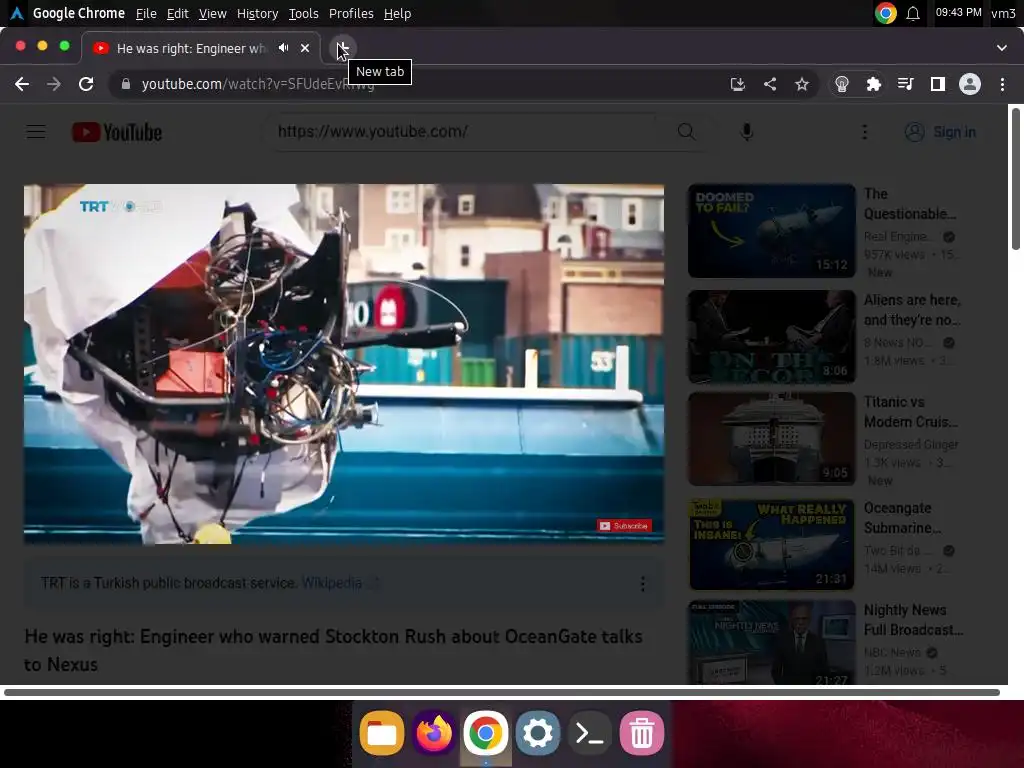Open a new tab with the plus button
Image resolution: width=1024 pixels, height=768 pixels.
pyautogui.click(x=342, y=48)
